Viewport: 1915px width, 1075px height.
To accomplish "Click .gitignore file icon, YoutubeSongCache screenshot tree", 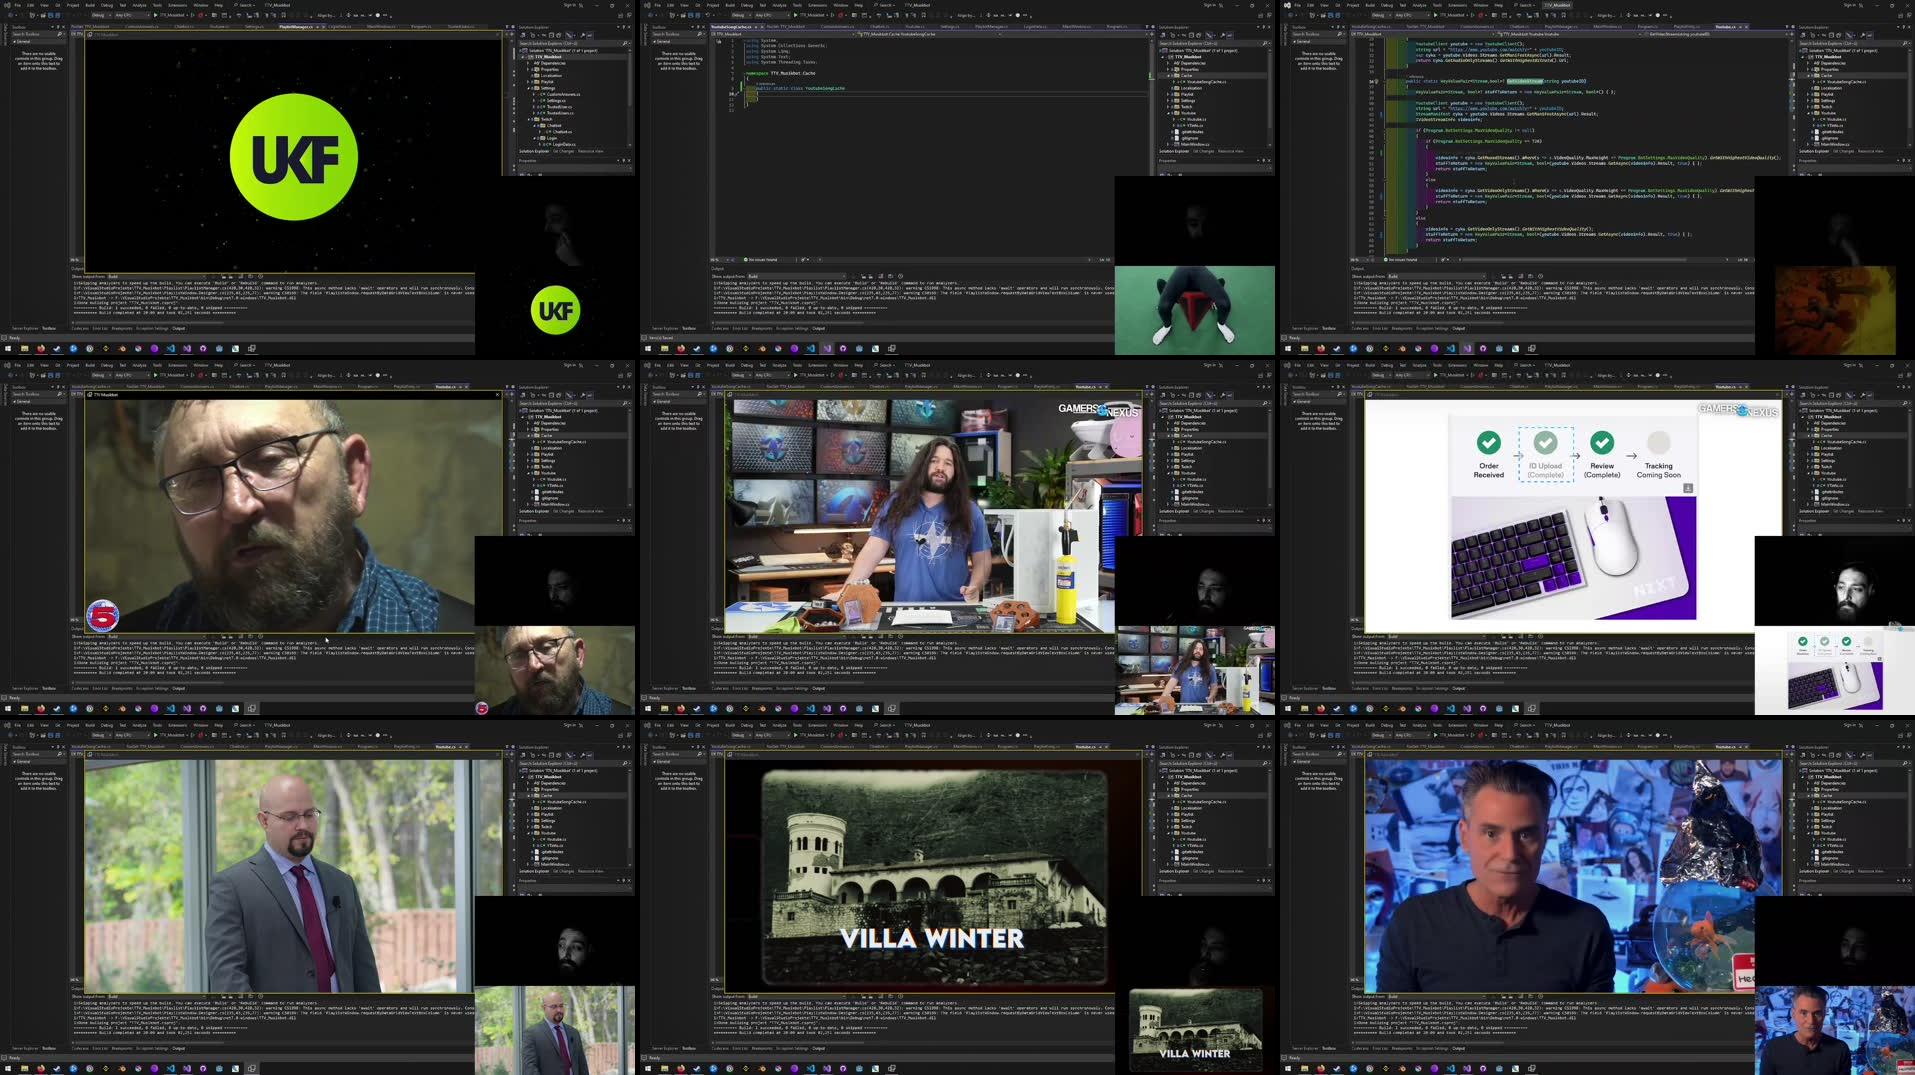I will [1177, 138].
